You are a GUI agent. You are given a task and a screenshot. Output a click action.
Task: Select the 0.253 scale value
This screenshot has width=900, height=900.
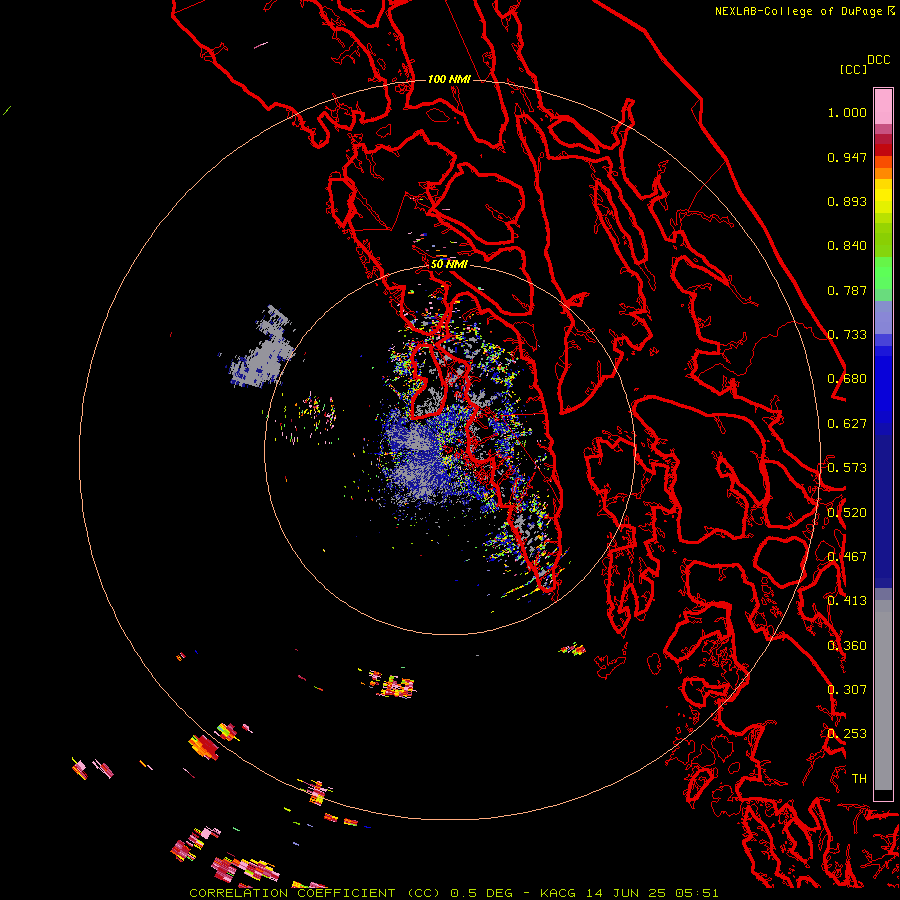(847, 734)
